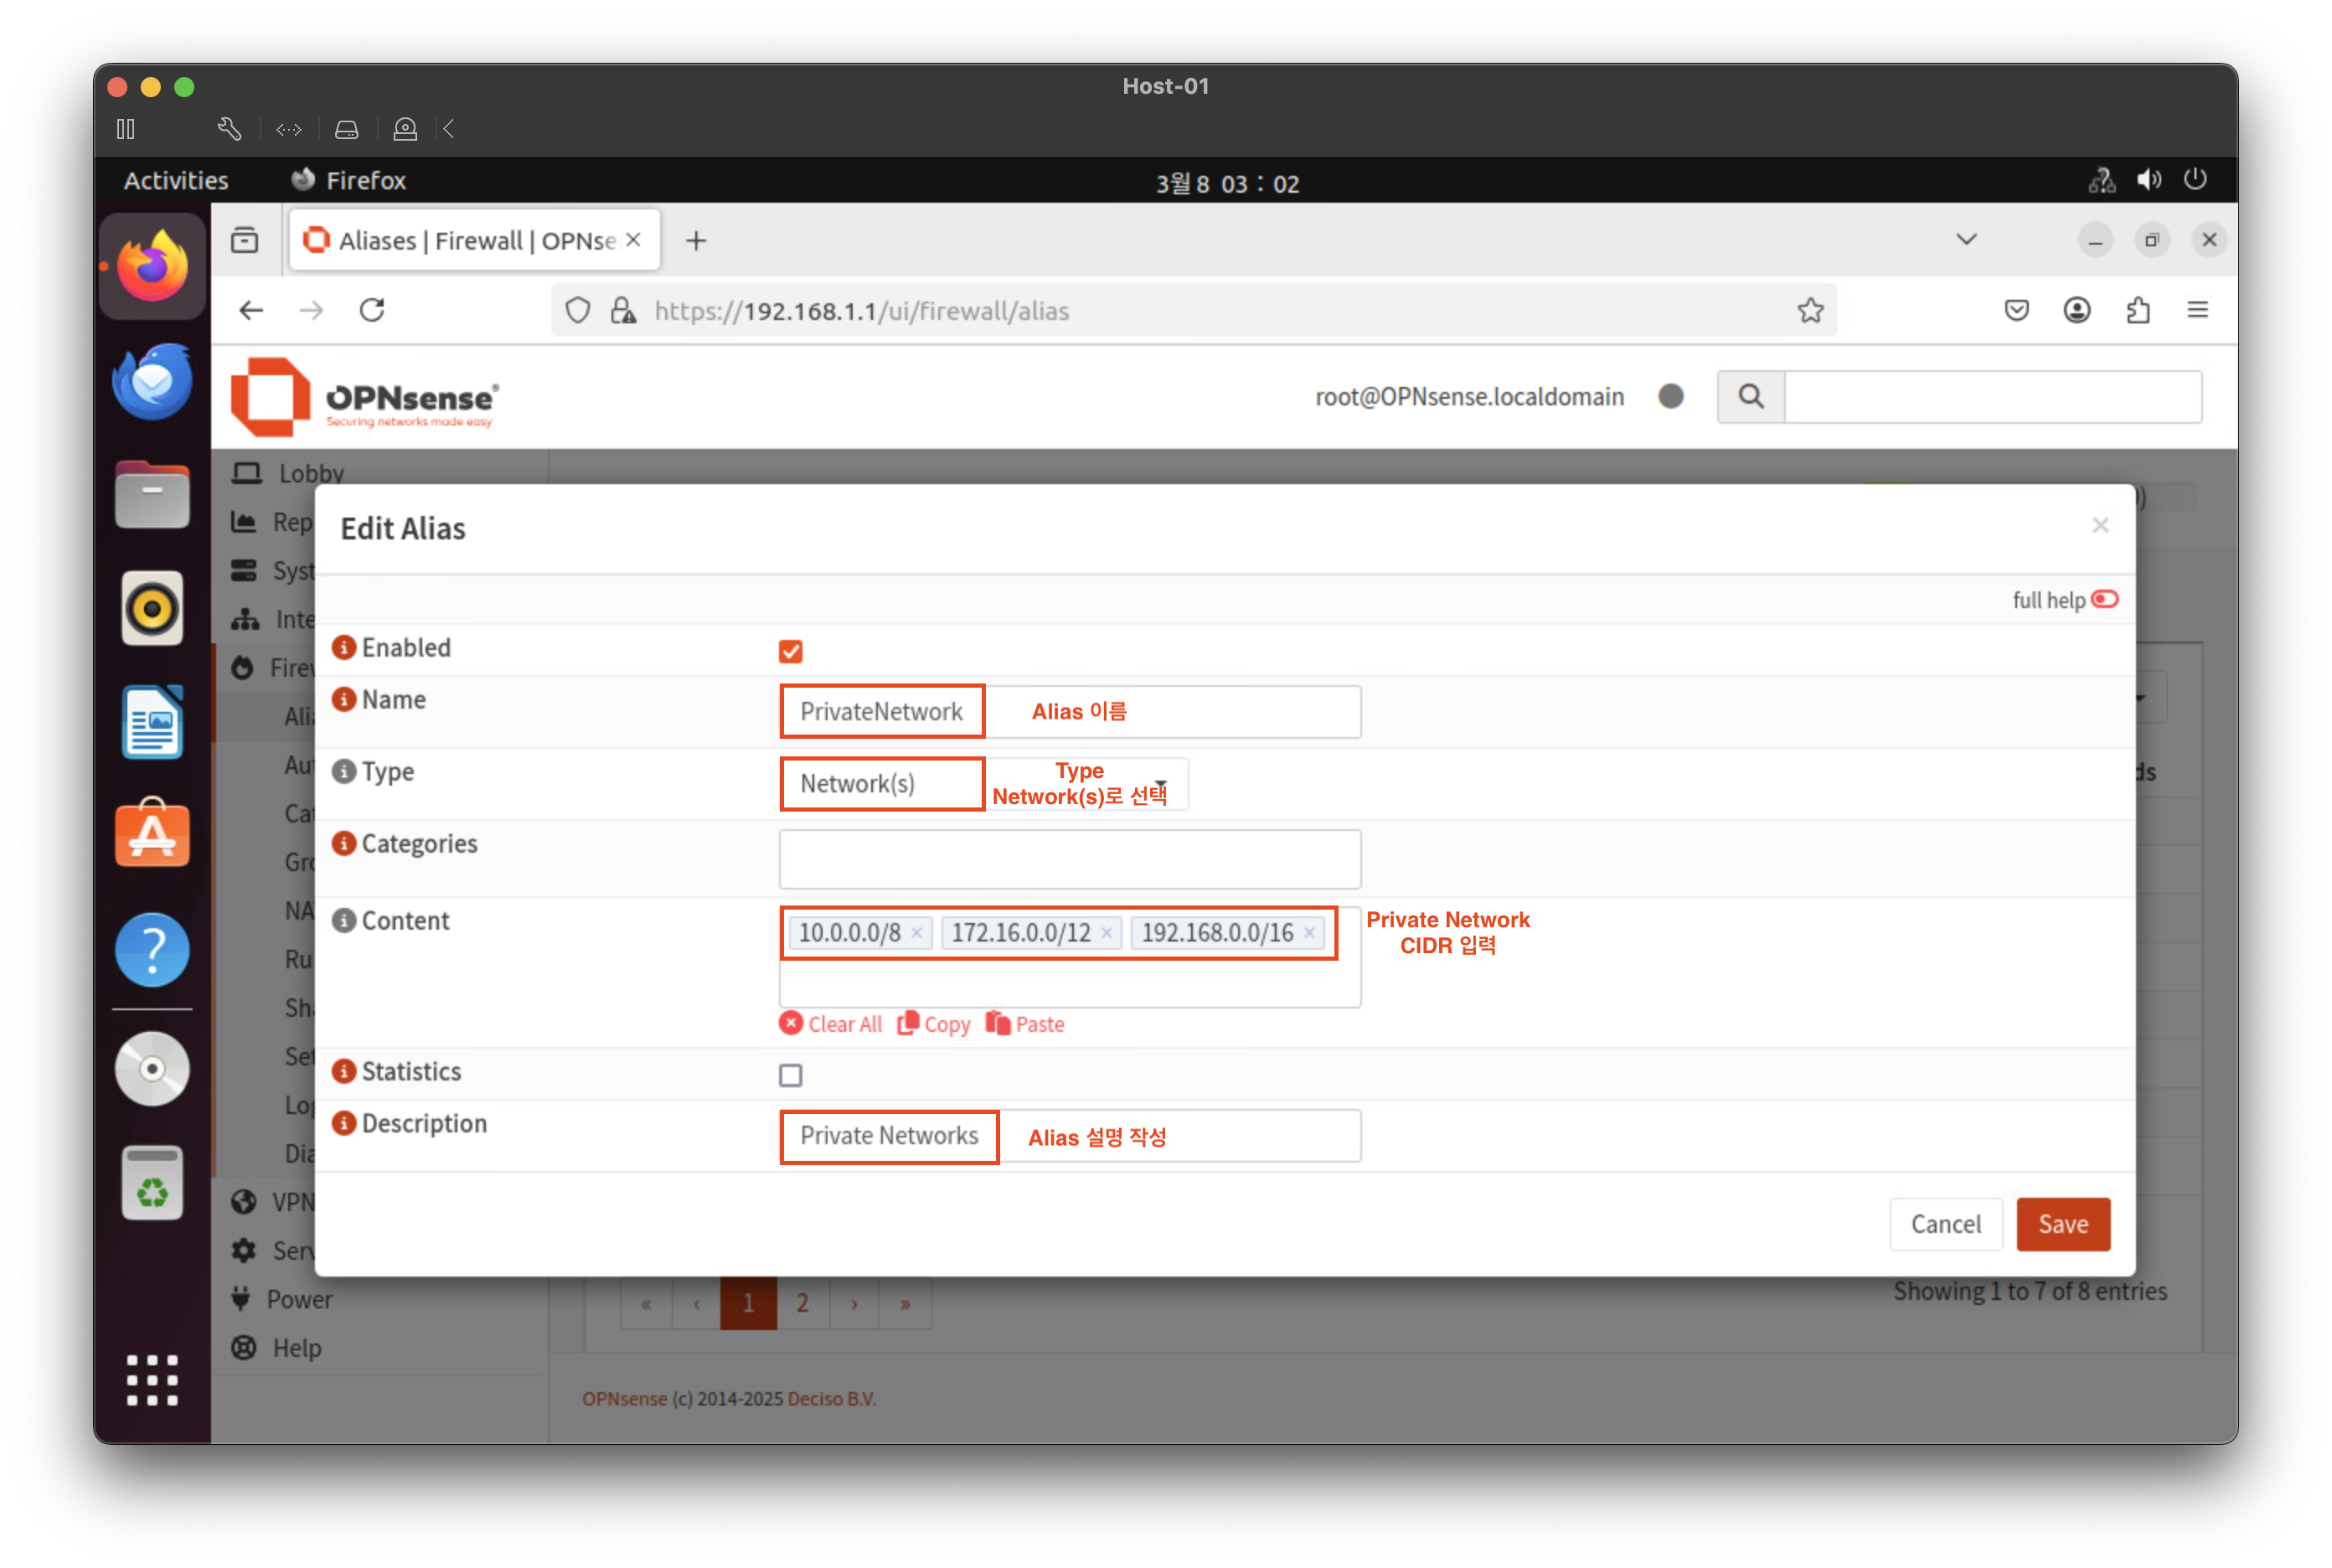Image resolution: width=2332 pixels, height=1568 pixels.
Task: Click the Copy content icon
Action: pyautogui.click(x=908, y=1023)
